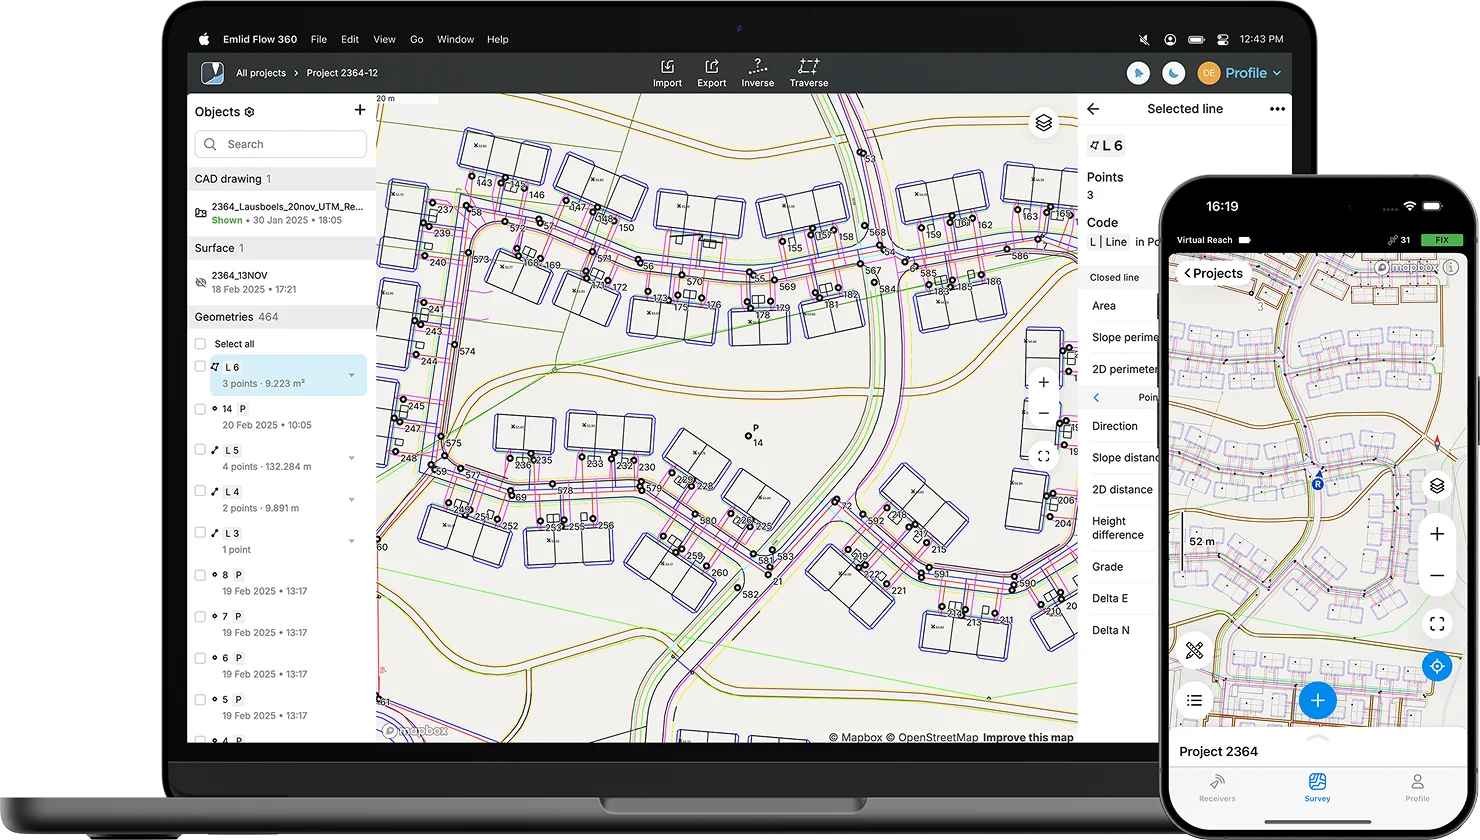The image size is (1480, 840).
Task: Open Objects panel settings gear
Action: click(x=250, y=112)
